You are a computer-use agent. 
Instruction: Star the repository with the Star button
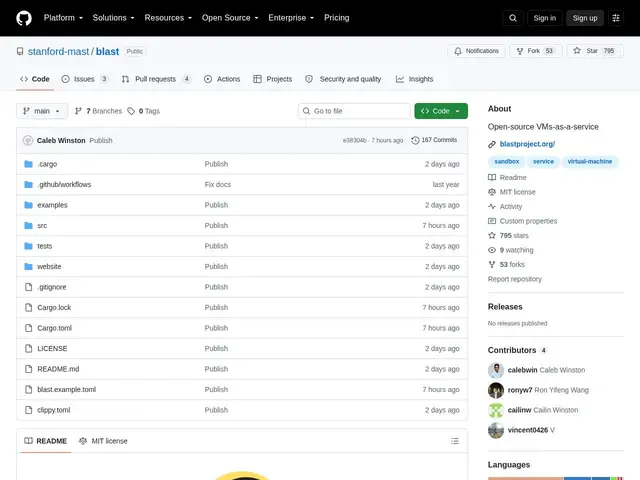[x=595, y=51]
